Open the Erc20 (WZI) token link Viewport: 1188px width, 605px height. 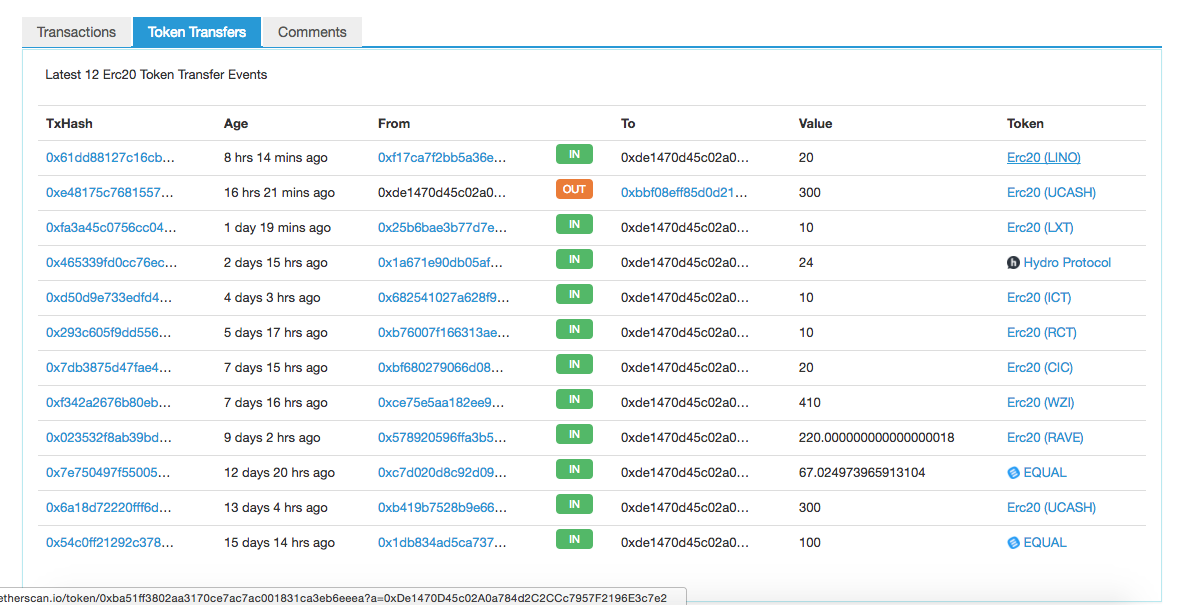[1039, 403]
